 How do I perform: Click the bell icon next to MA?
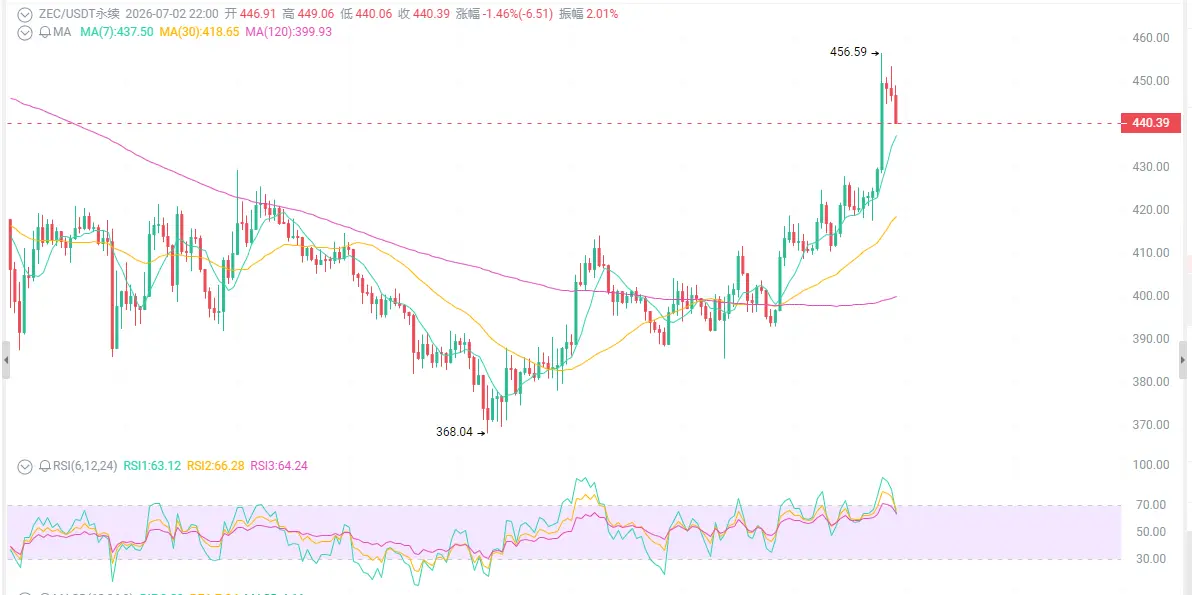pos(43,32)
